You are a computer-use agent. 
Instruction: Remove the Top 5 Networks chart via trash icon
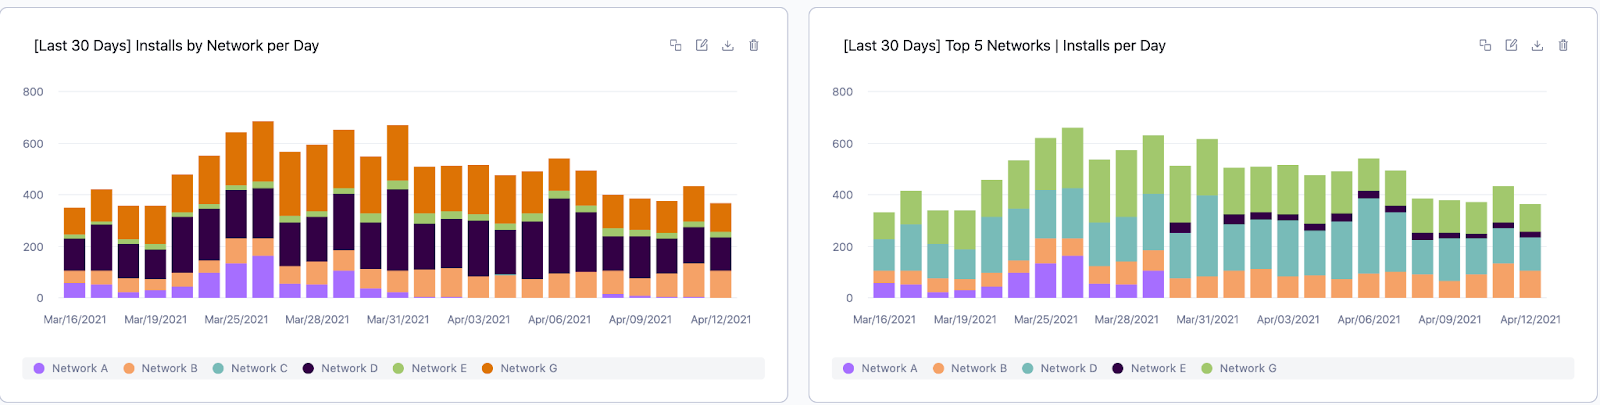coord(1563,45)
